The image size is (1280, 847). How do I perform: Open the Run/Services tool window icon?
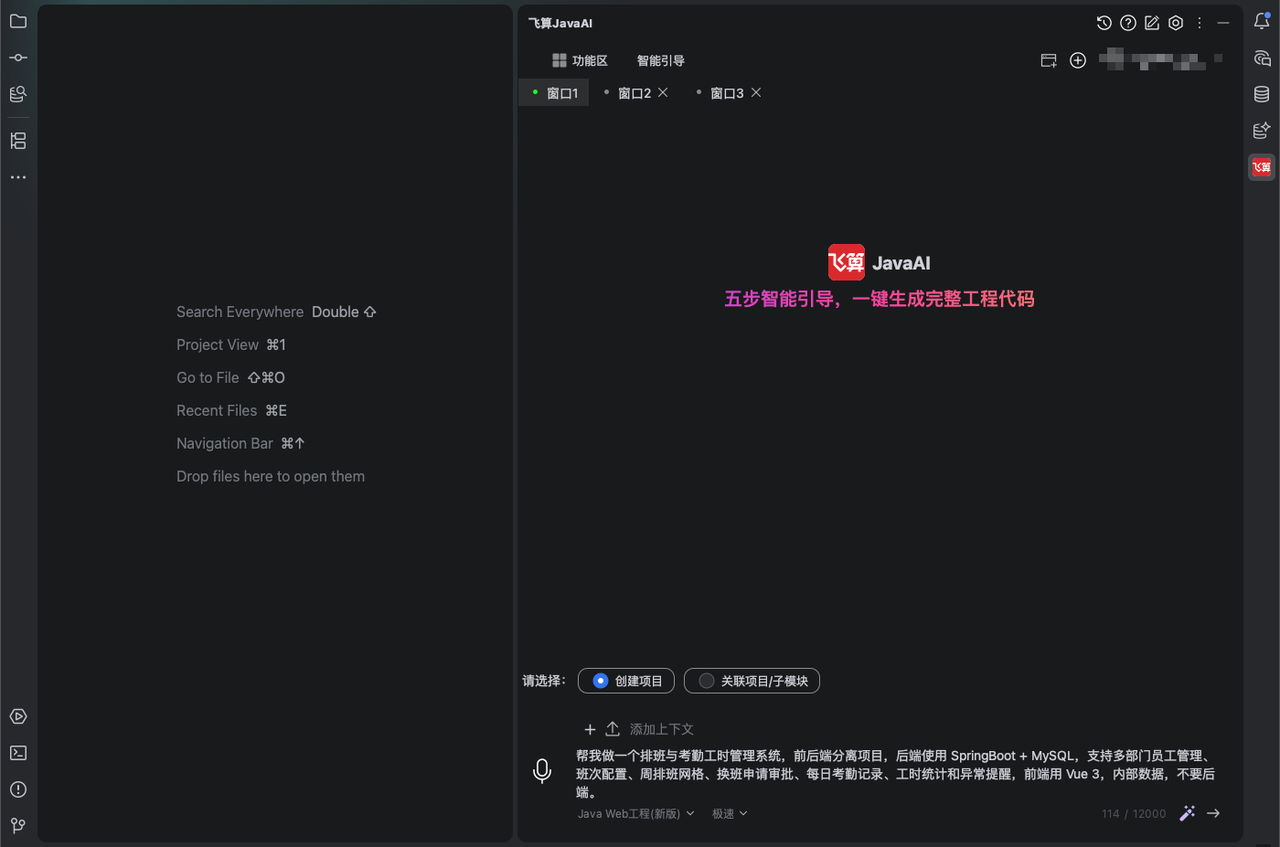coord(18,717)
